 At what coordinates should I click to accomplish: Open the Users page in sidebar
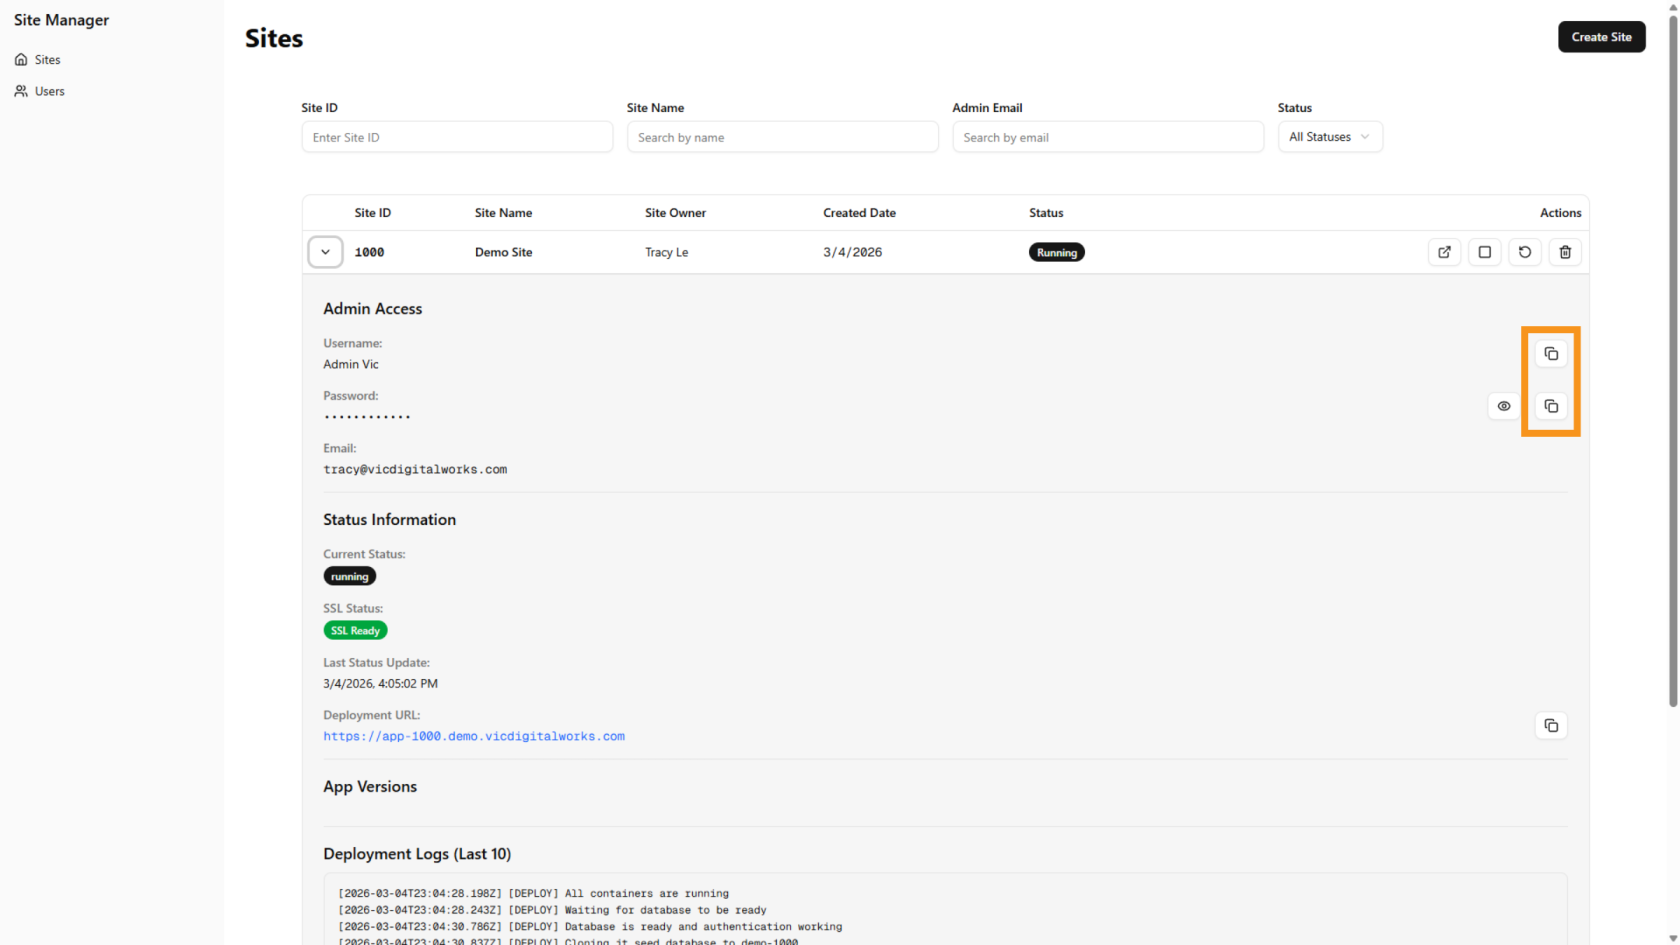tap(49, 91)
